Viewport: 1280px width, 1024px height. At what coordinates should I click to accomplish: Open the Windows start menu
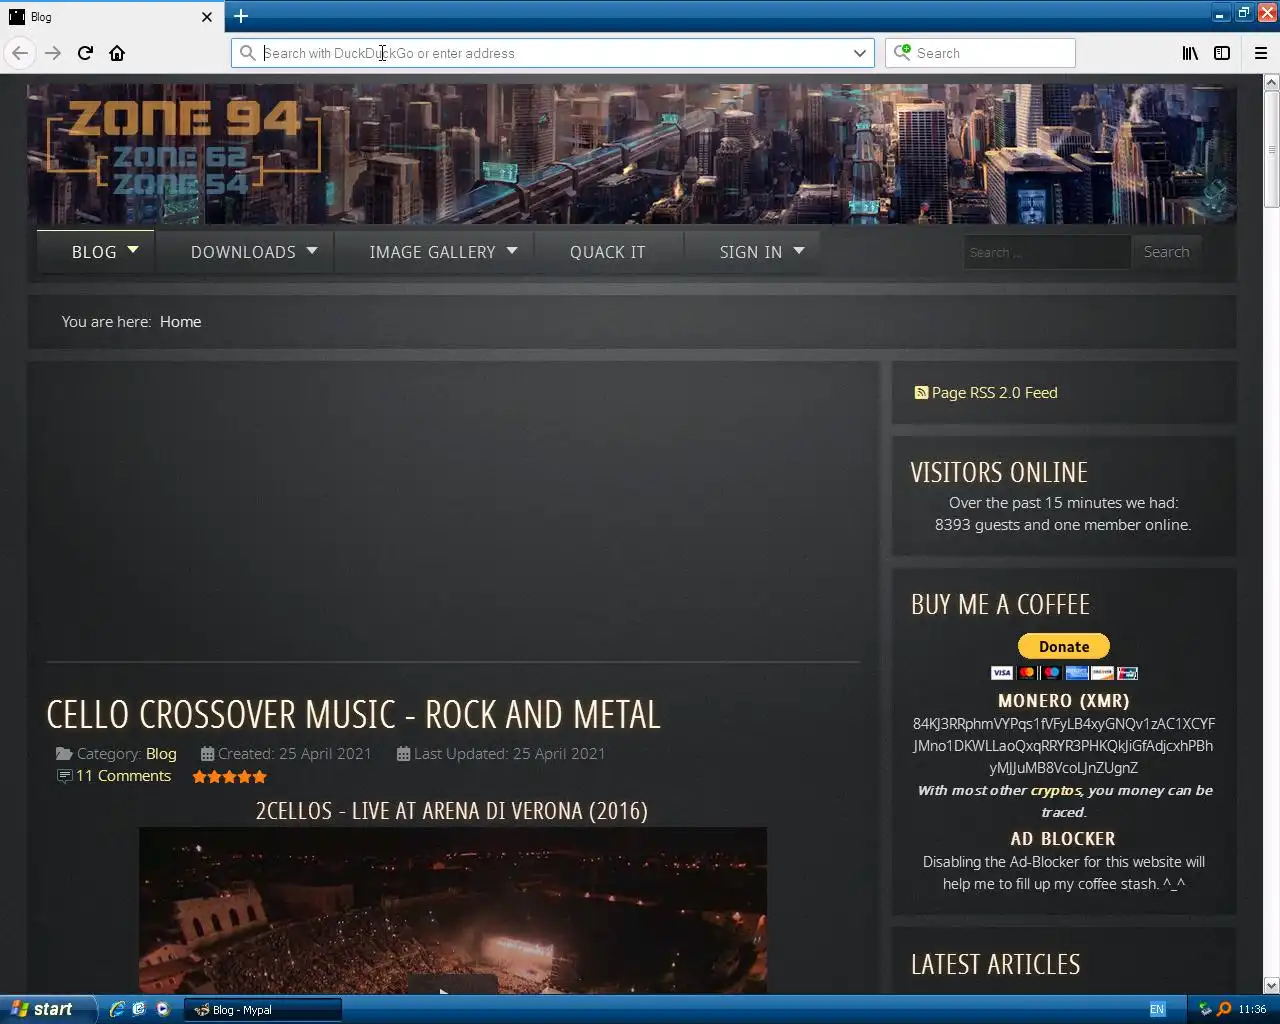pos(47,1009)
